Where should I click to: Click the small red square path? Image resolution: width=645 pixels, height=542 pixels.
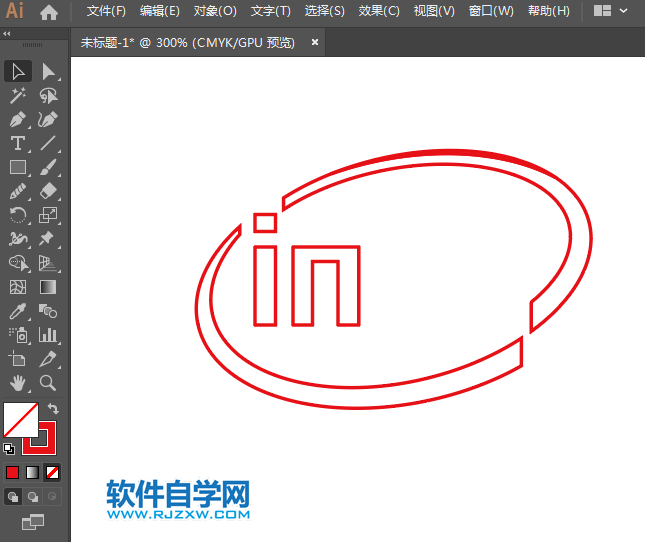click(264, 222)
